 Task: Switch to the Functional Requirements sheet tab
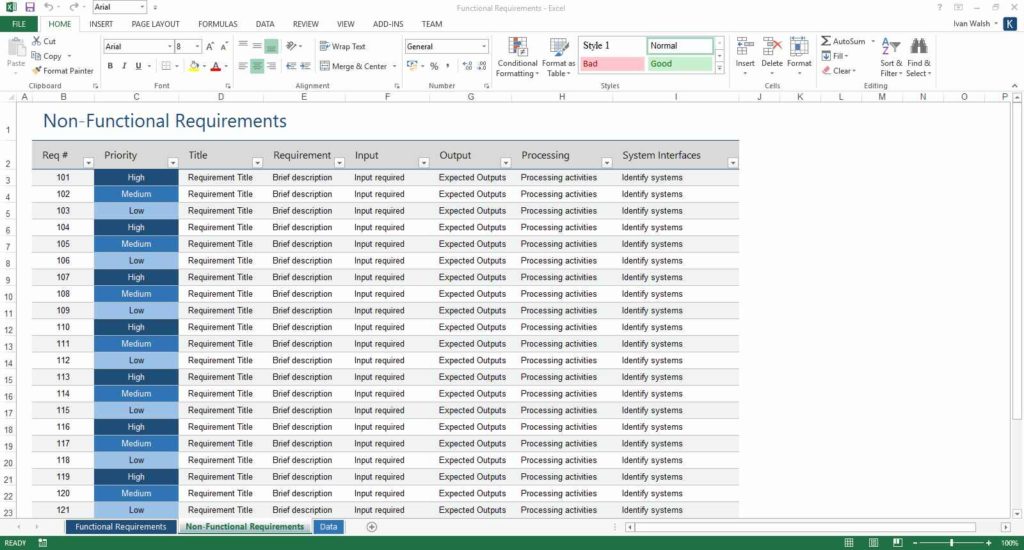(x=120, y=527)
